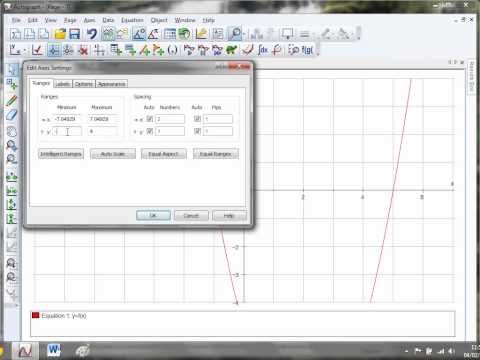Select the Point Mode tool in left sidebar
The image size is (480, 360).
pyautogui.click(x=12, y=84)
